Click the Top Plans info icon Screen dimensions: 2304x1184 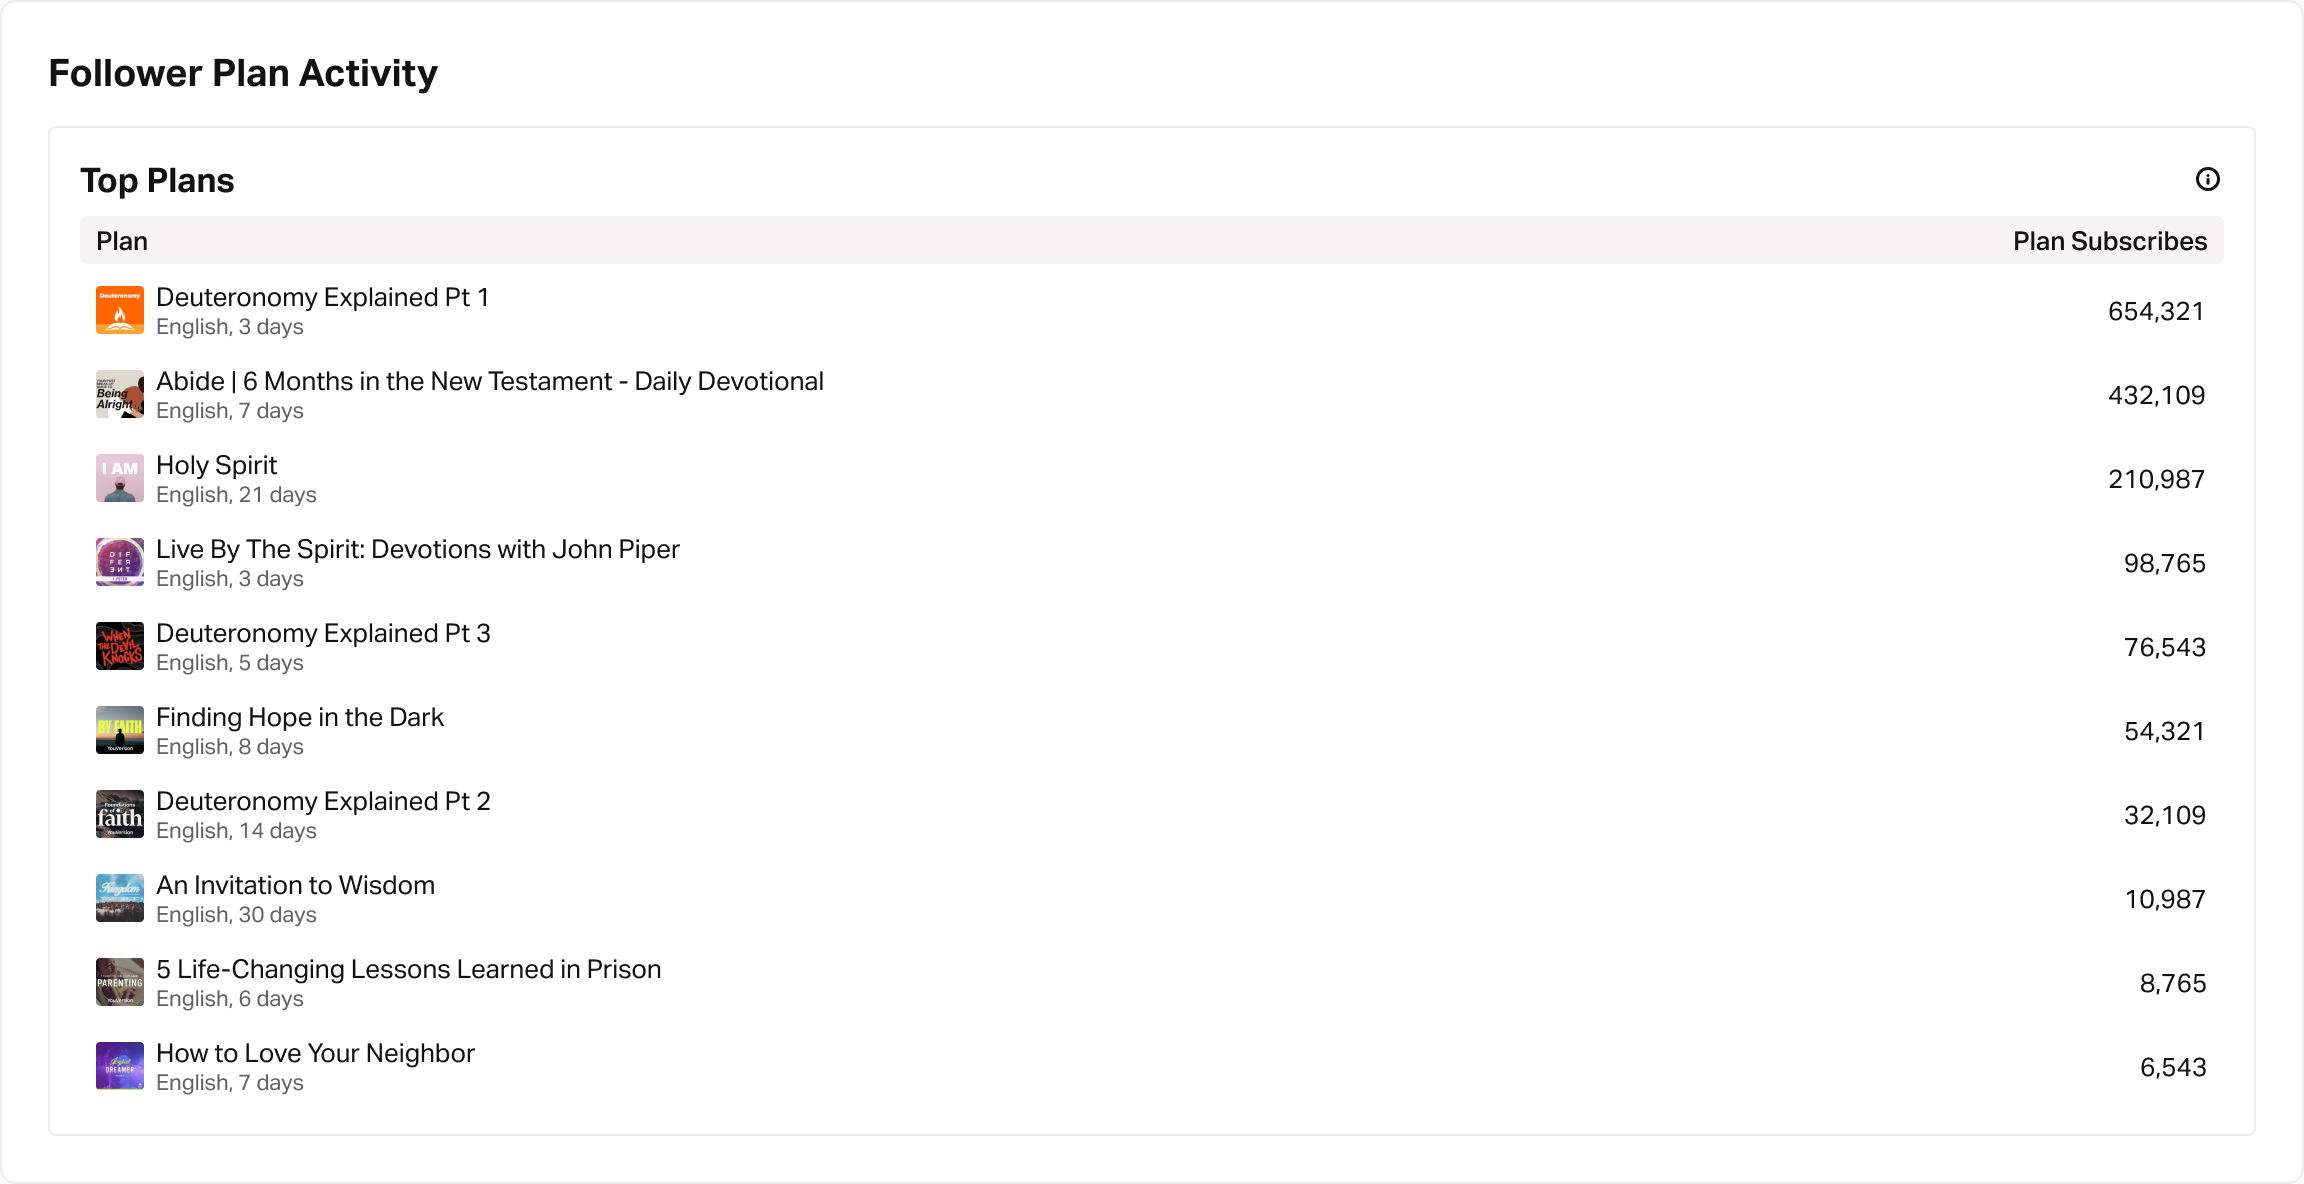pos(2207,179)
